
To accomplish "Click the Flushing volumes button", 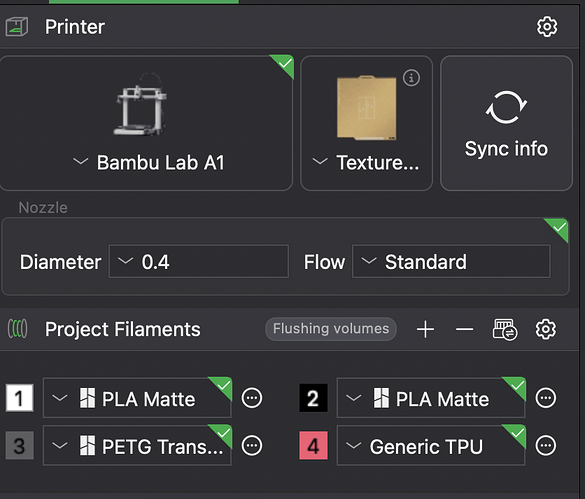I will [331, 329].
